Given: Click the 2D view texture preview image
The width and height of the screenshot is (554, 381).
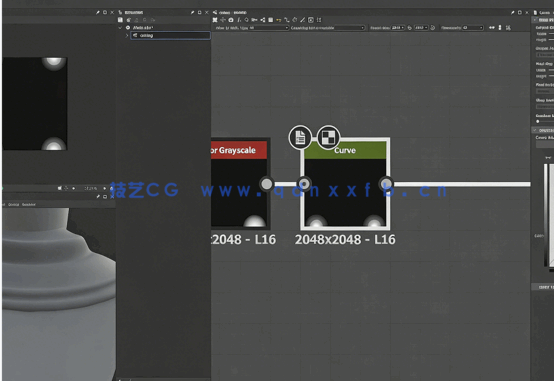Looking at the screenshot, I should pyautogui.click(x=35, y=104).
